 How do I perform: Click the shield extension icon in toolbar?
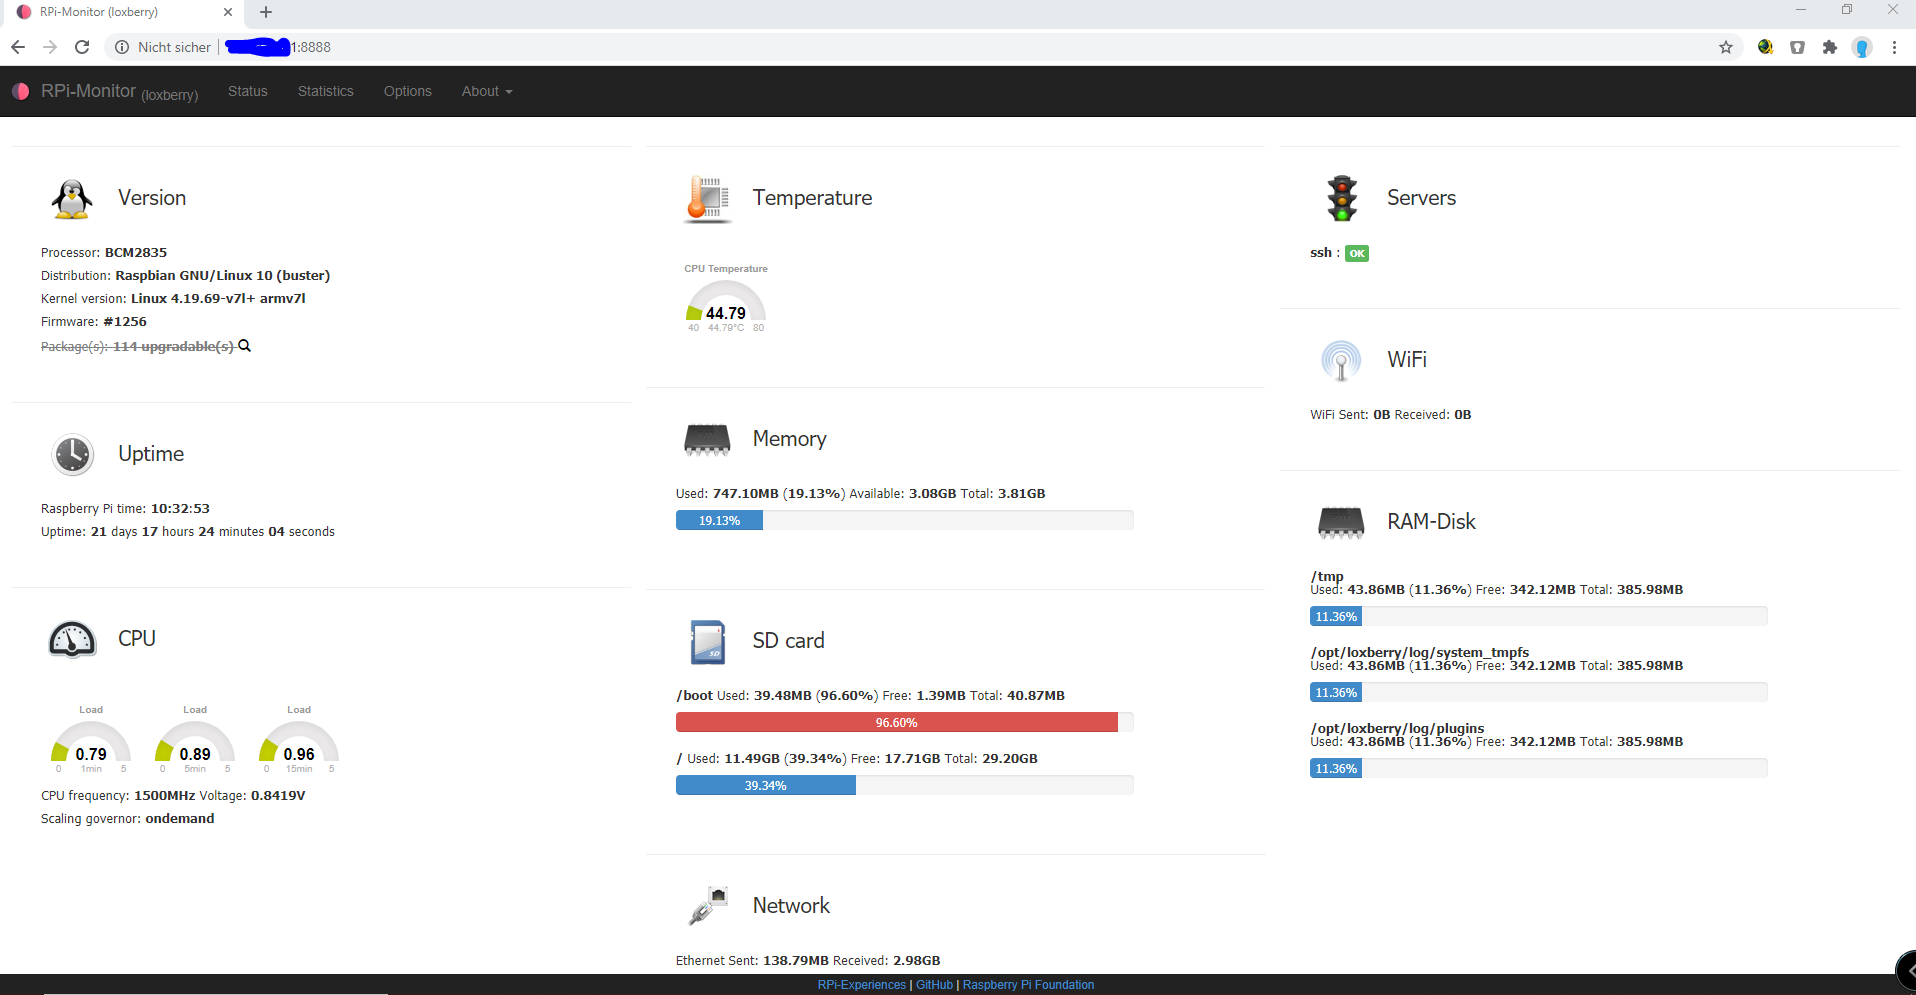[x=1797, y=47]
